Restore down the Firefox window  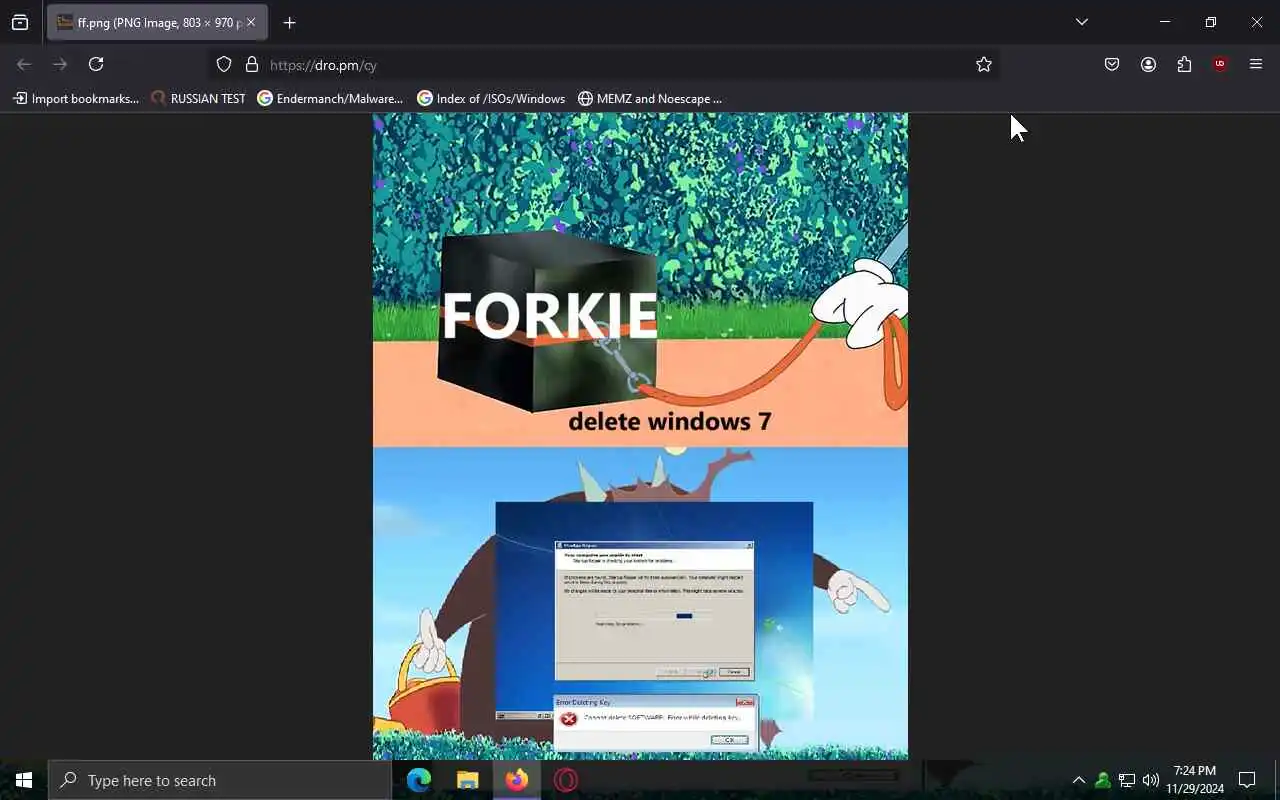pos(1211,22)
